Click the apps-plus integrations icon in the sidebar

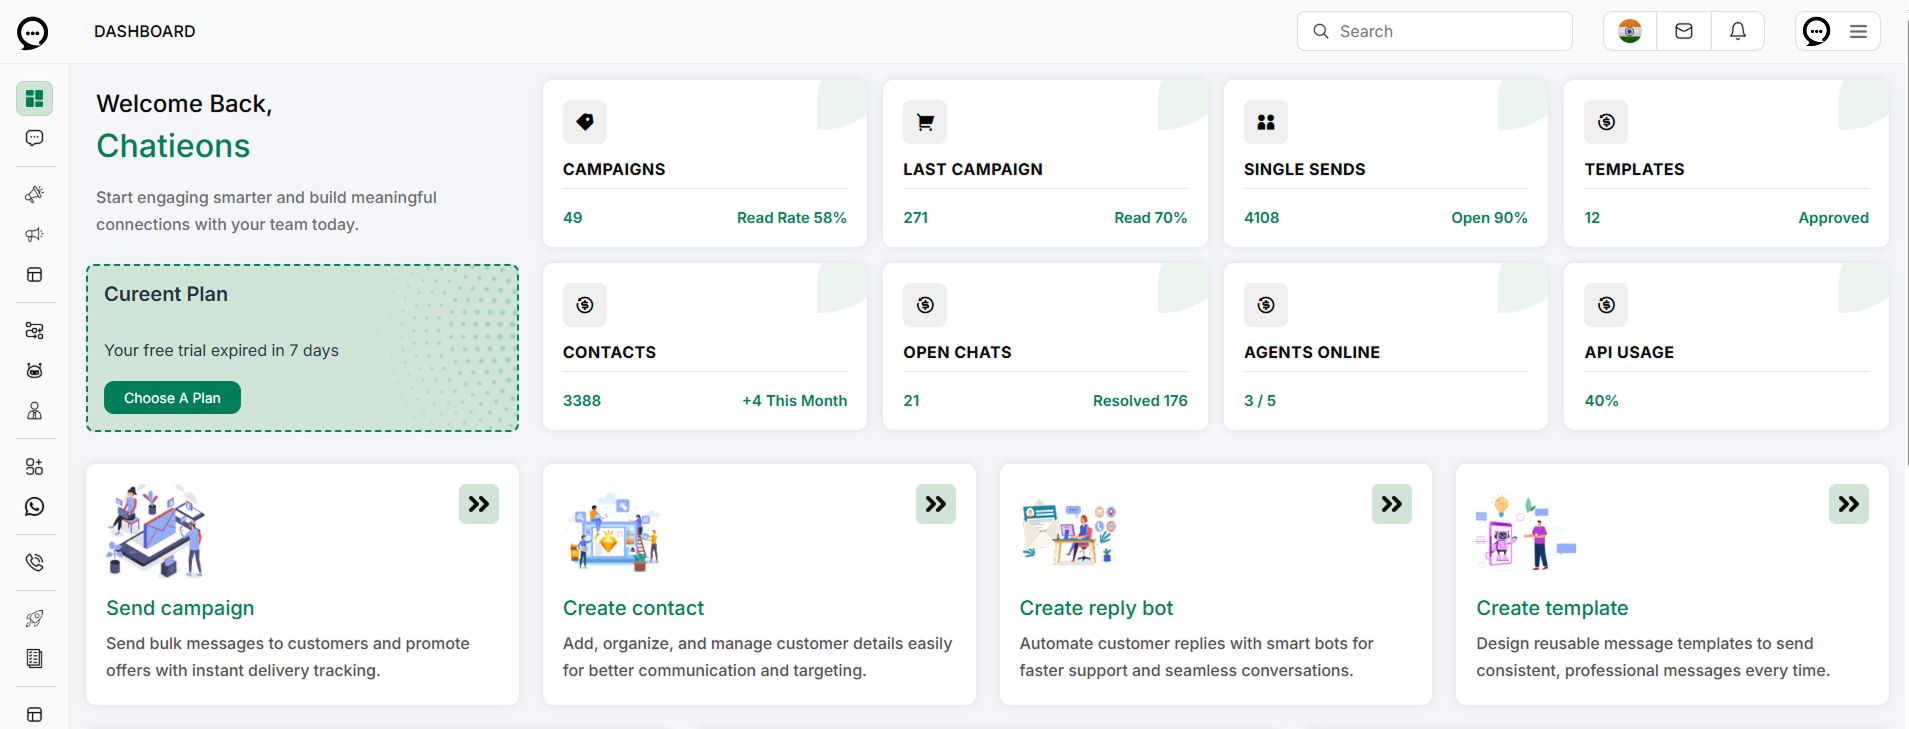[34, 467]
